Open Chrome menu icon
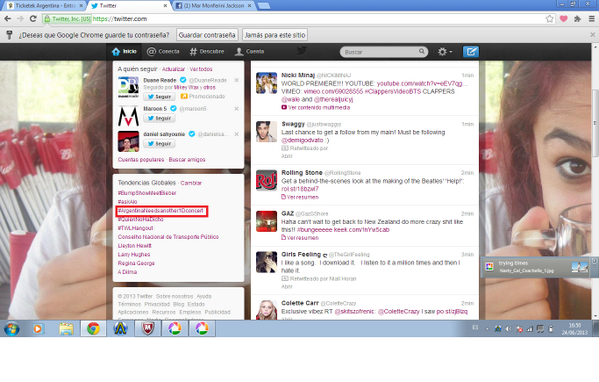This screenshot has height=382, width=599. pyautogui.click(x=592, y=19)
